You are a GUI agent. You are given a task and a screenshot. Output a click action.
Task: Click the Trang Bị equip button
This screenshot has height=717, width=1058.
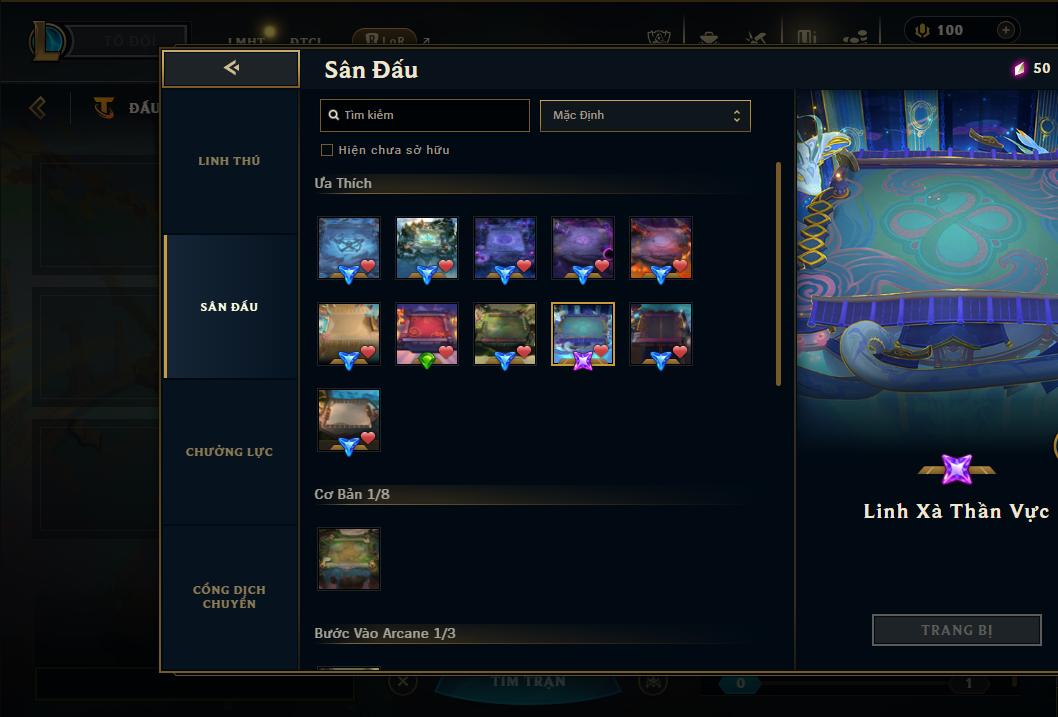click(x=957, y=630)
